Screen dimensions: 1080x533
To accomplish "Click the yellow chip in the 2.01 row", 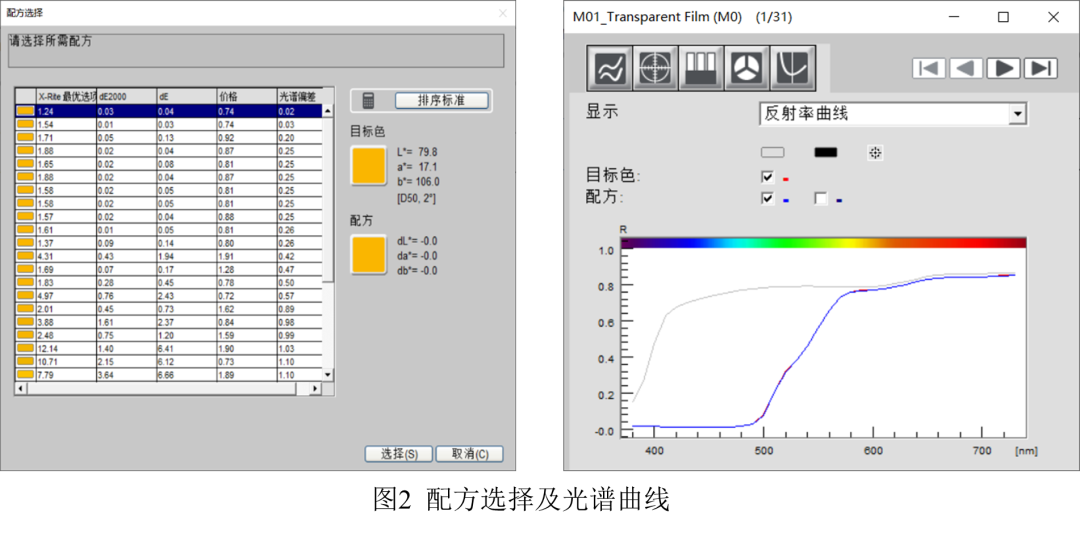I will click(x=25, y=309).
